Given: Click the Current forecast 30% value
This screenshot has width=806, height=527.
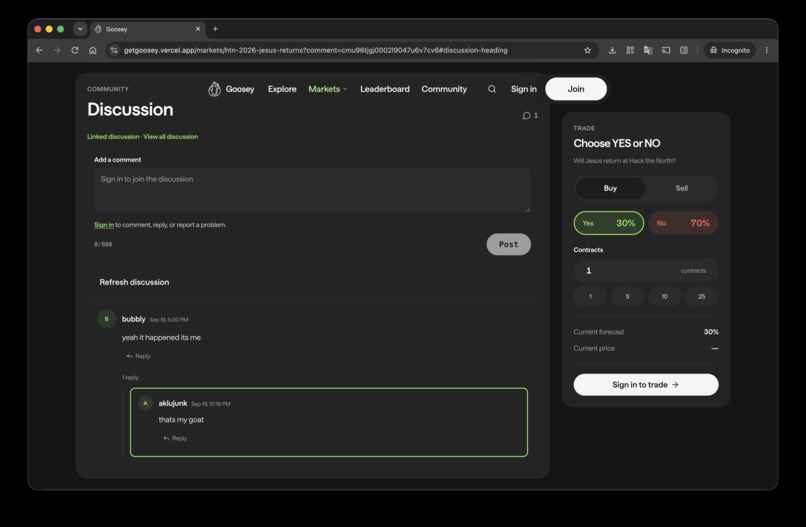Looking at the screenshot, I should [711, 332].
